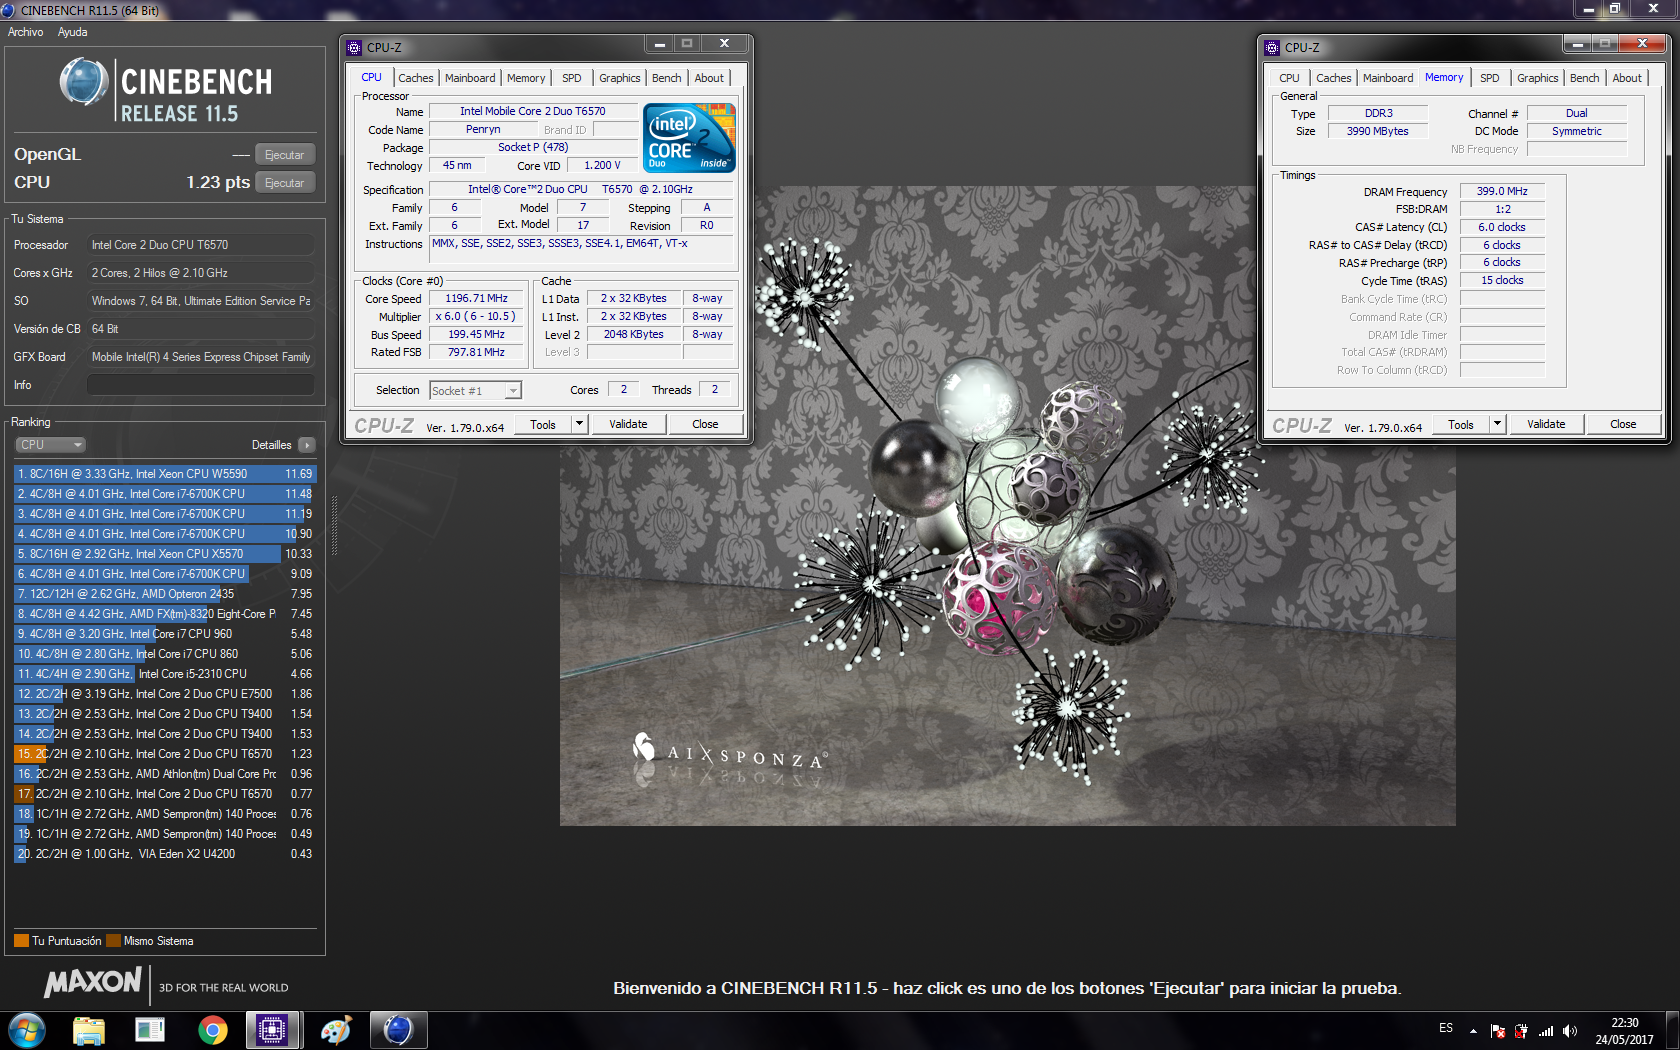
Task: Select ranking row Intel Xeon CPU X5570
Action: [x=165, y=554]
